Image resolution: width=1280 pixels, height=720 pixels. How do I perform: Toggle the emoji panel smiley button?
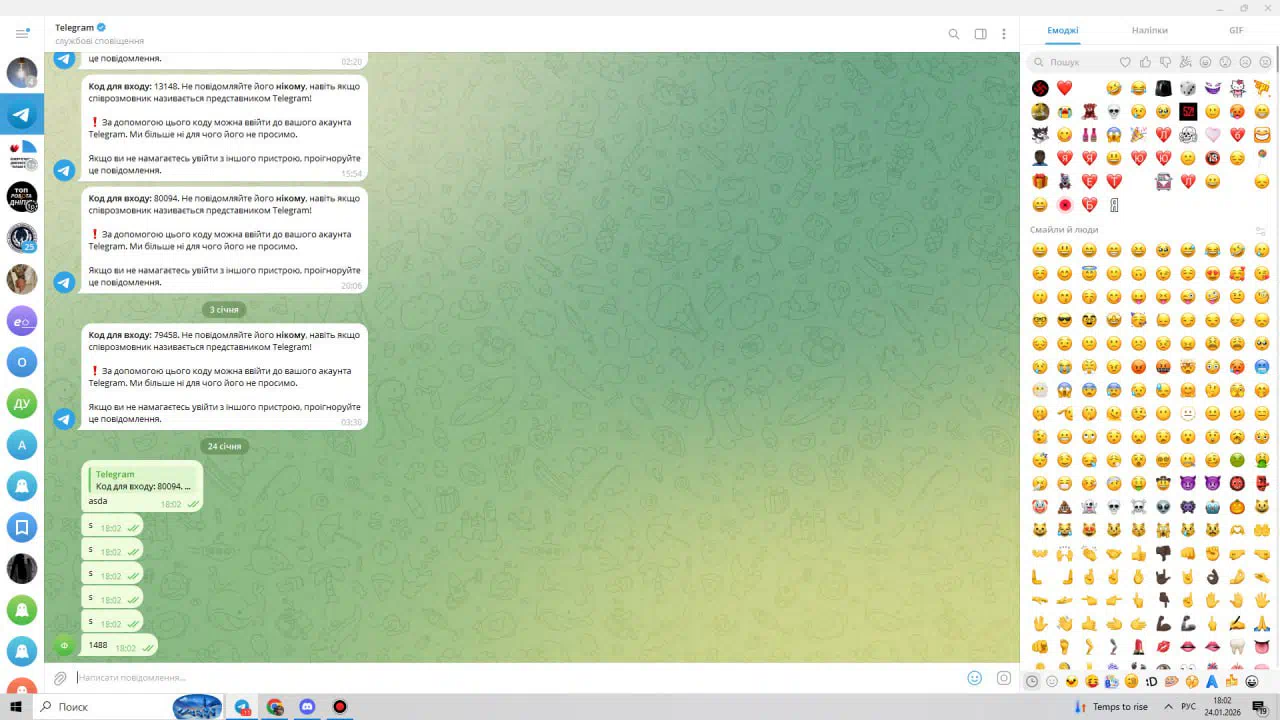tap(975, 678)
